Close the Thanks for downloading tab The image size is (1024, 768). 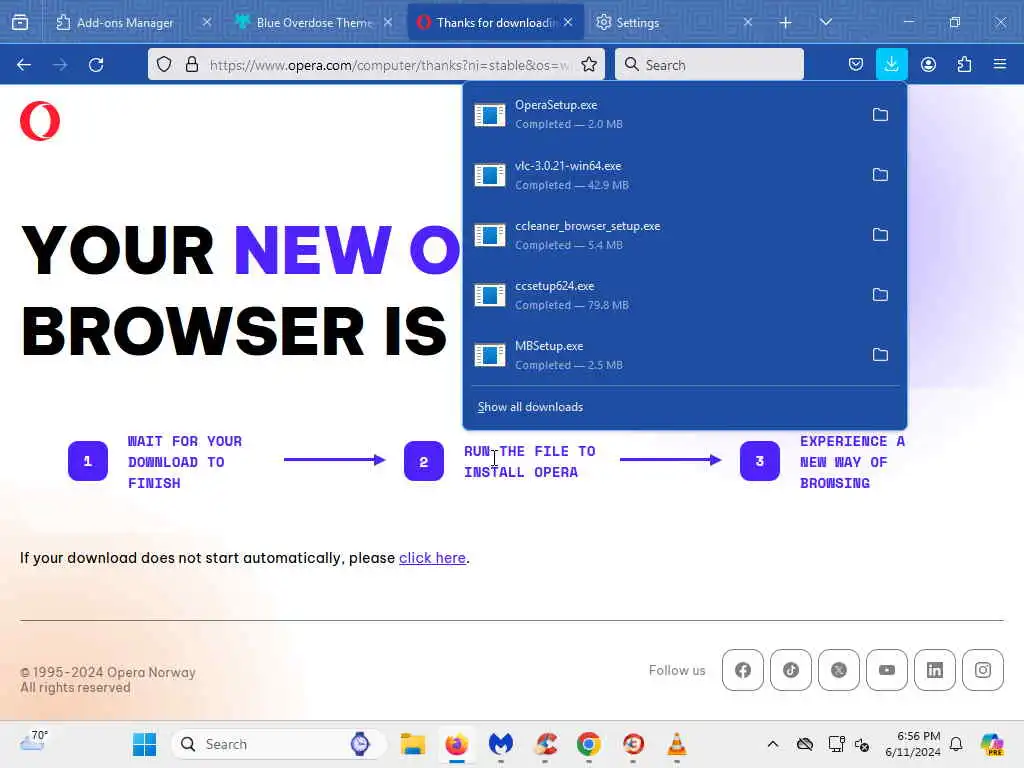click(x=568, y=22)
